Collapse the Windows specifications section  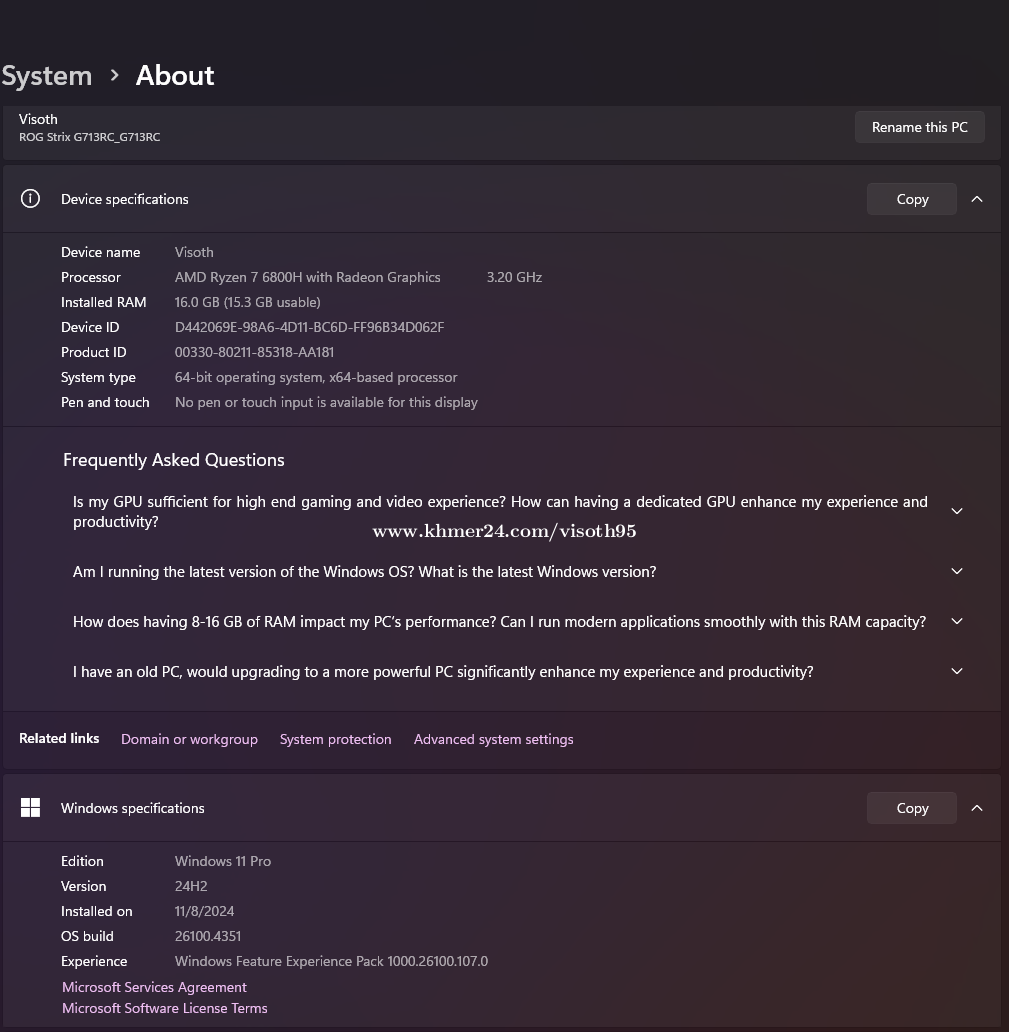tap(977, 808)
